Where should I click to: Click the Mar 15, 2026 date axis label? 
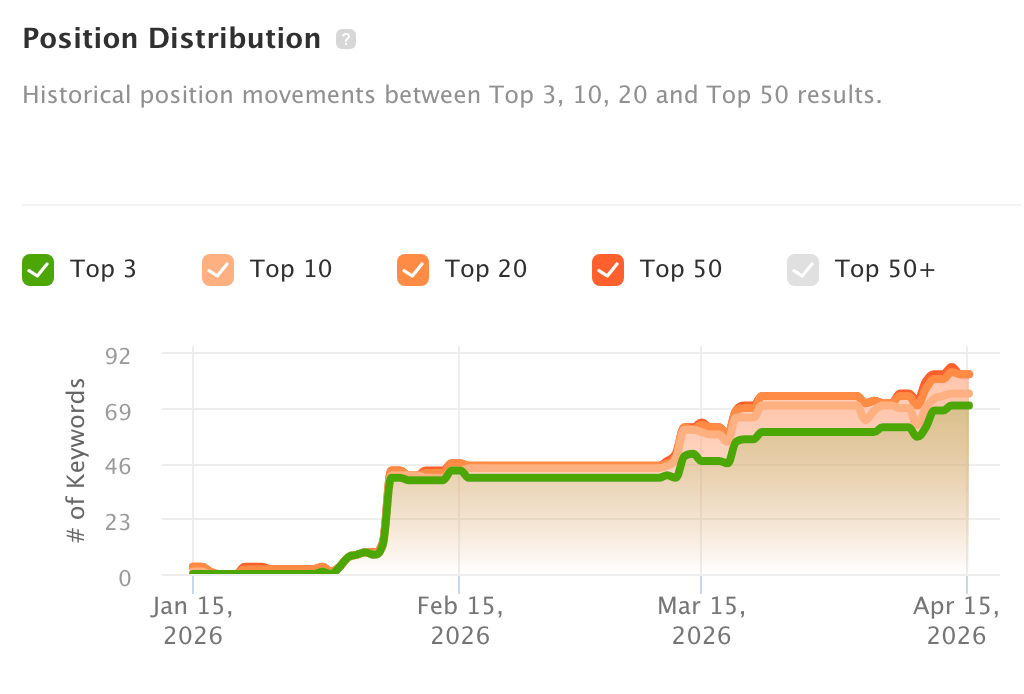click(x=702, y=620)
